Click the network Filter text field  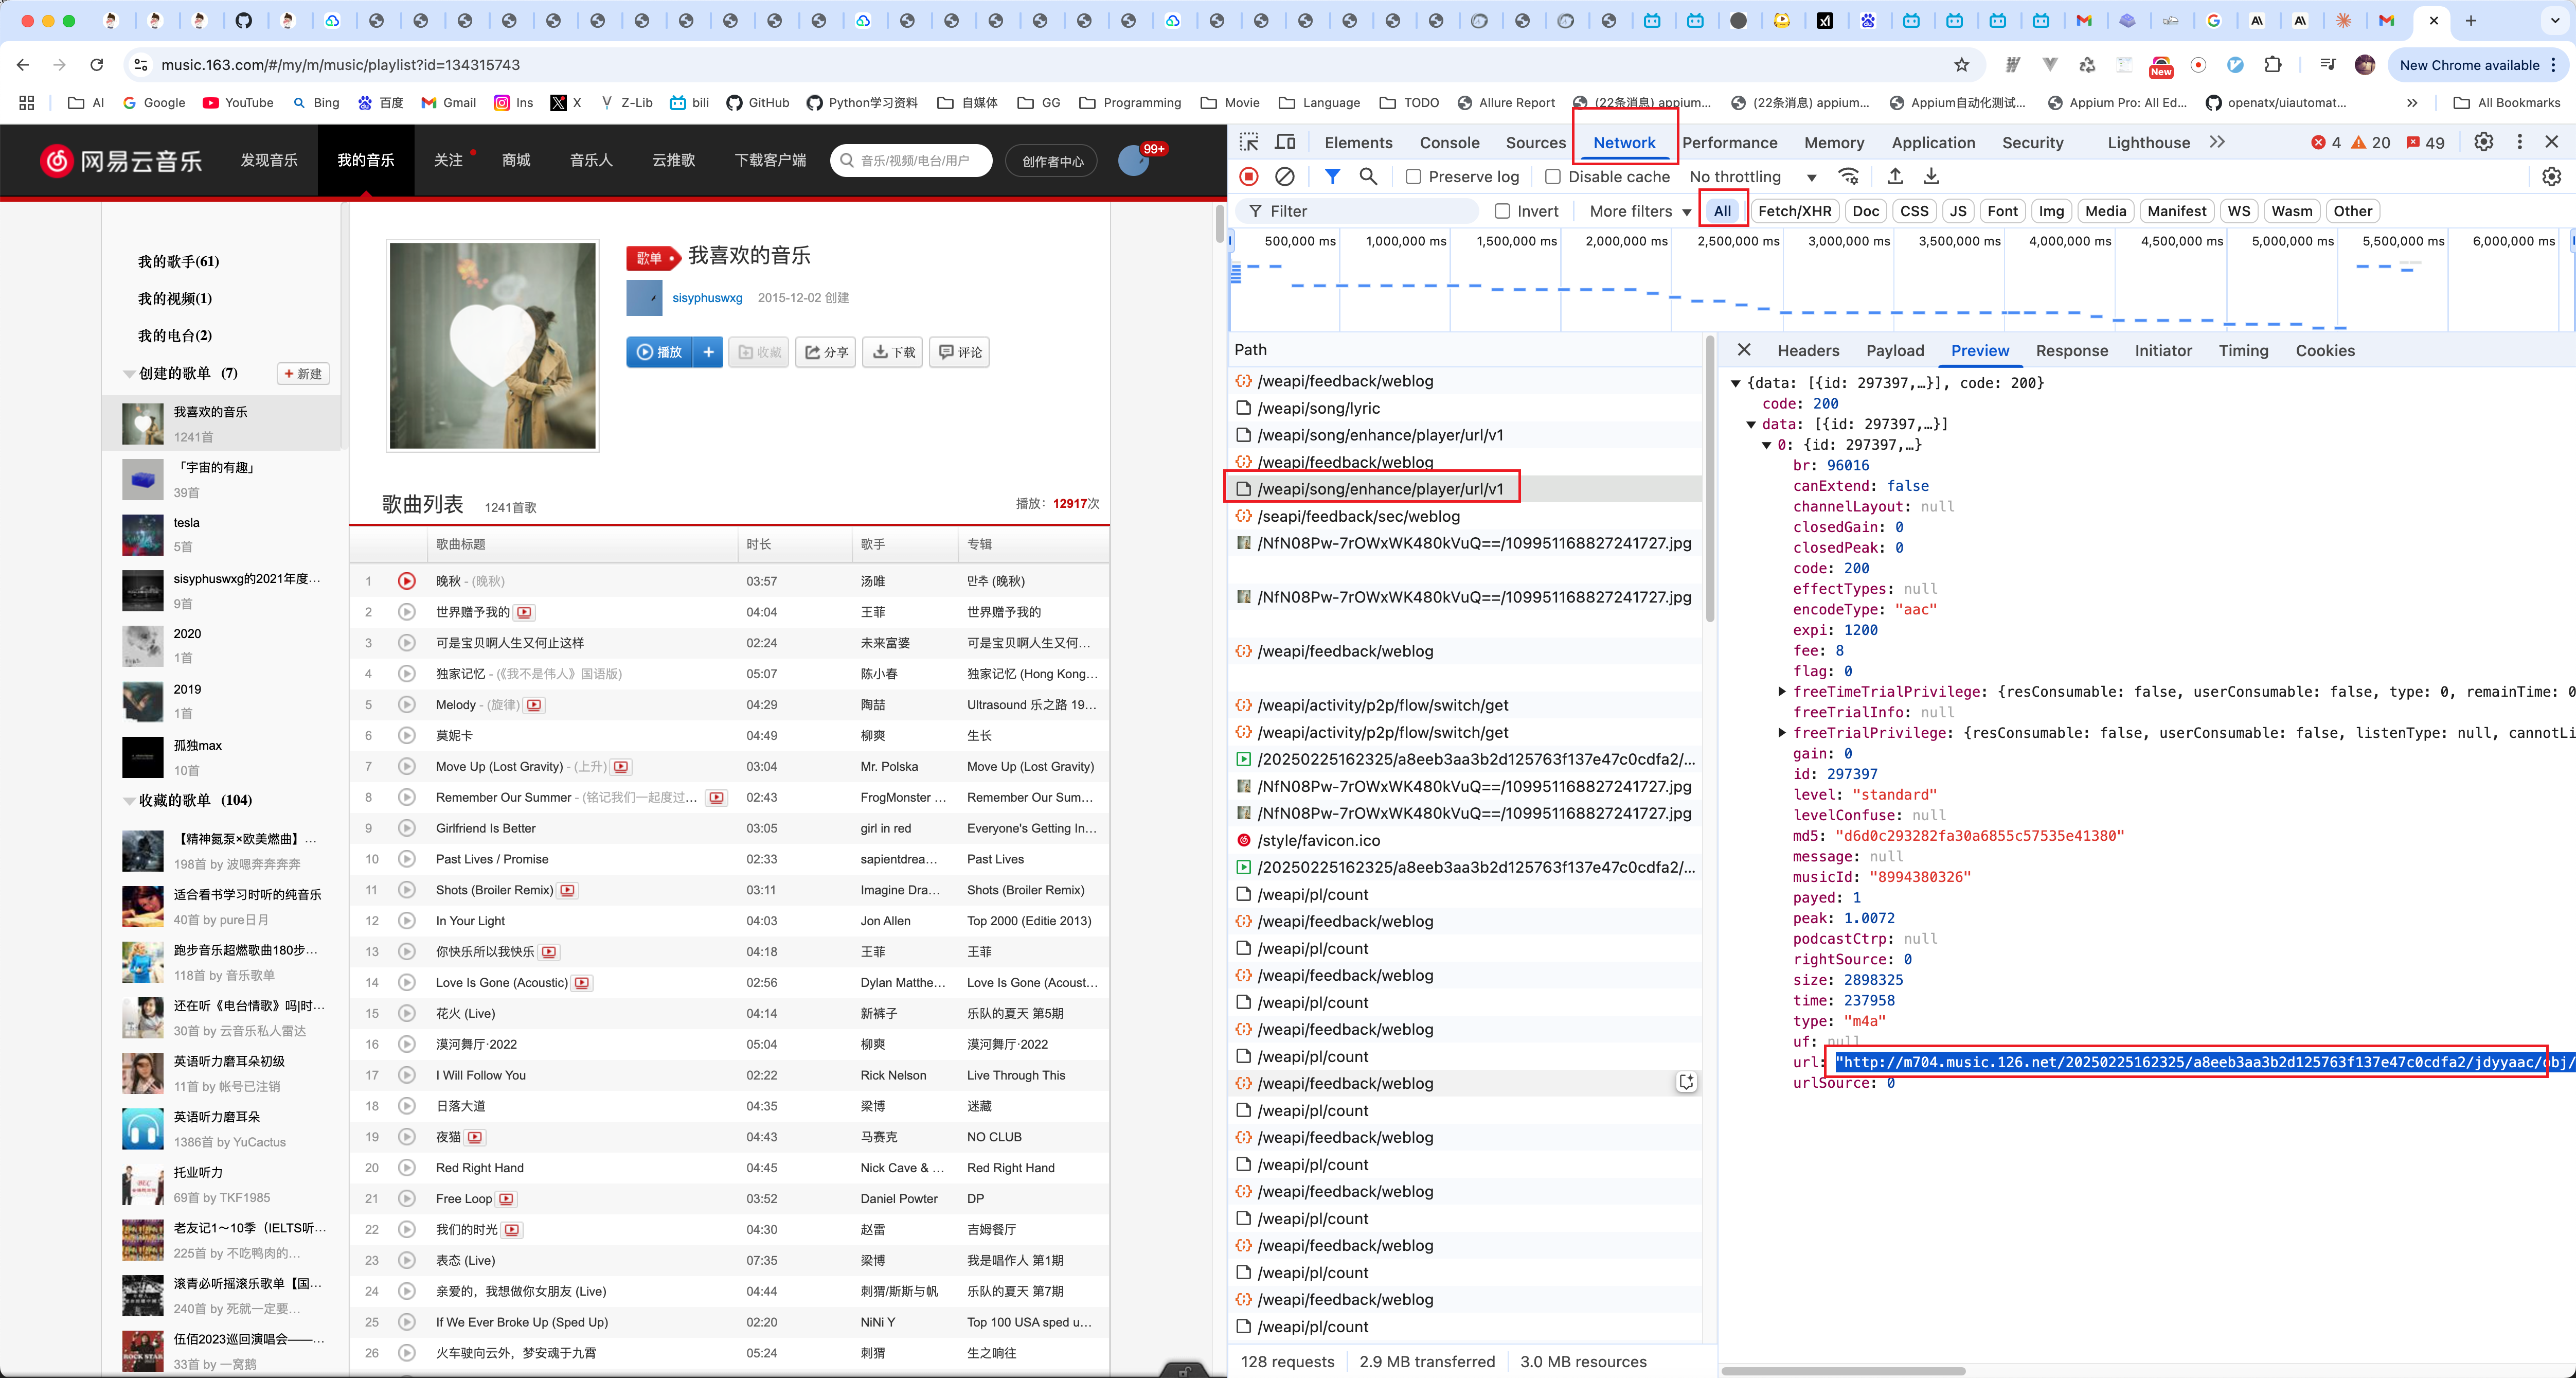tap(1358, 211)
